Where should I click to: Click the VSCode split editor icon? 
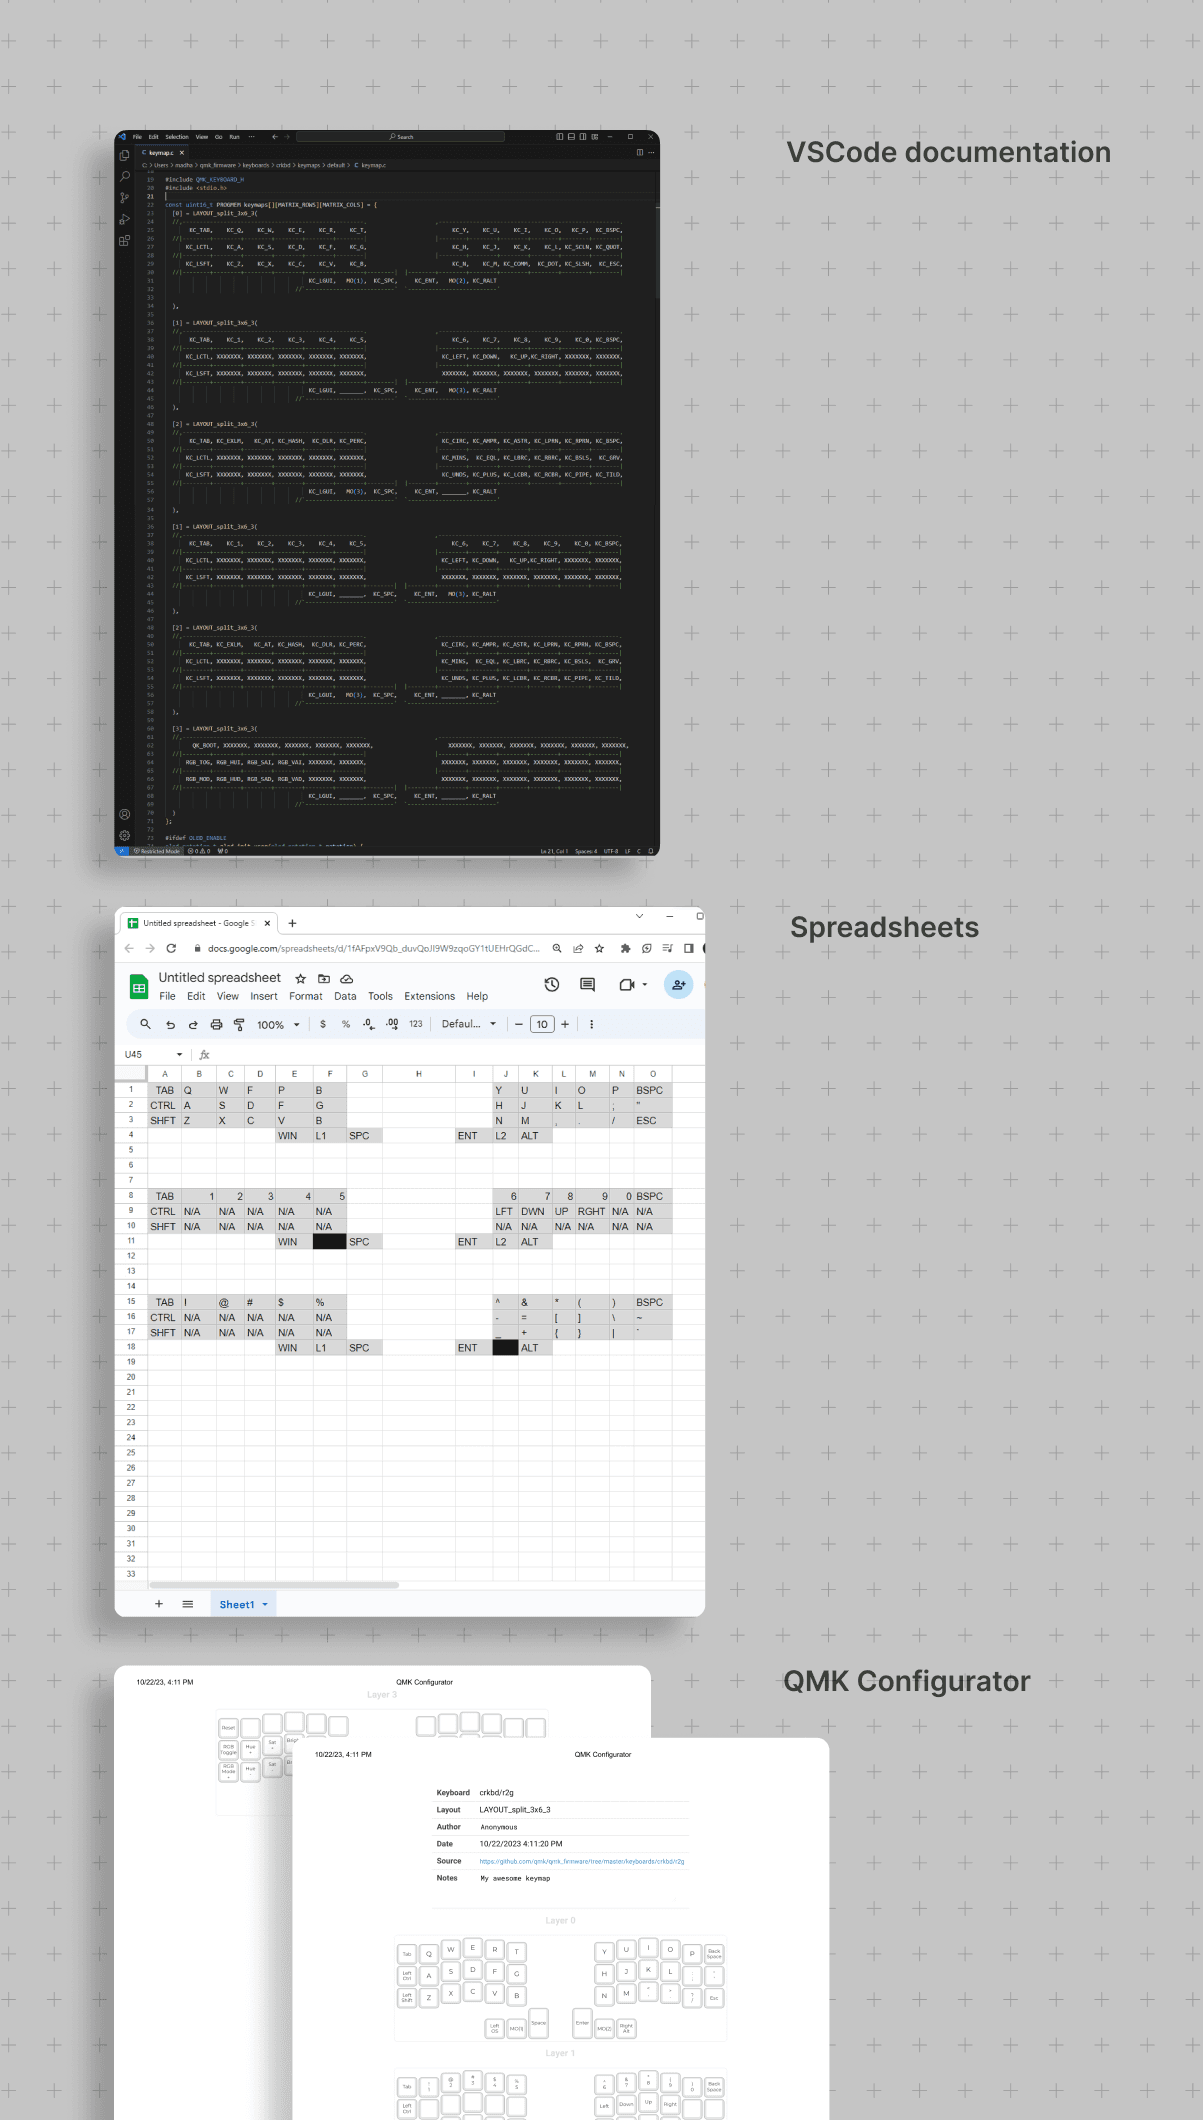[640, 152]
